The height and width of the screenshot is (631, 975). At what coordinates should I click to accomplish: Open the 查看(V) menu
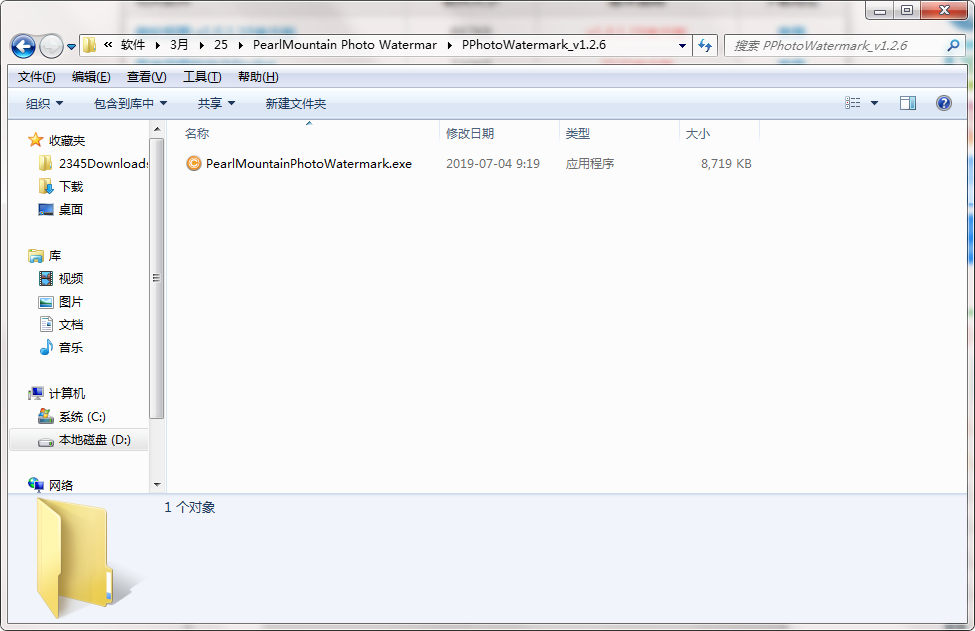(146, 76)
